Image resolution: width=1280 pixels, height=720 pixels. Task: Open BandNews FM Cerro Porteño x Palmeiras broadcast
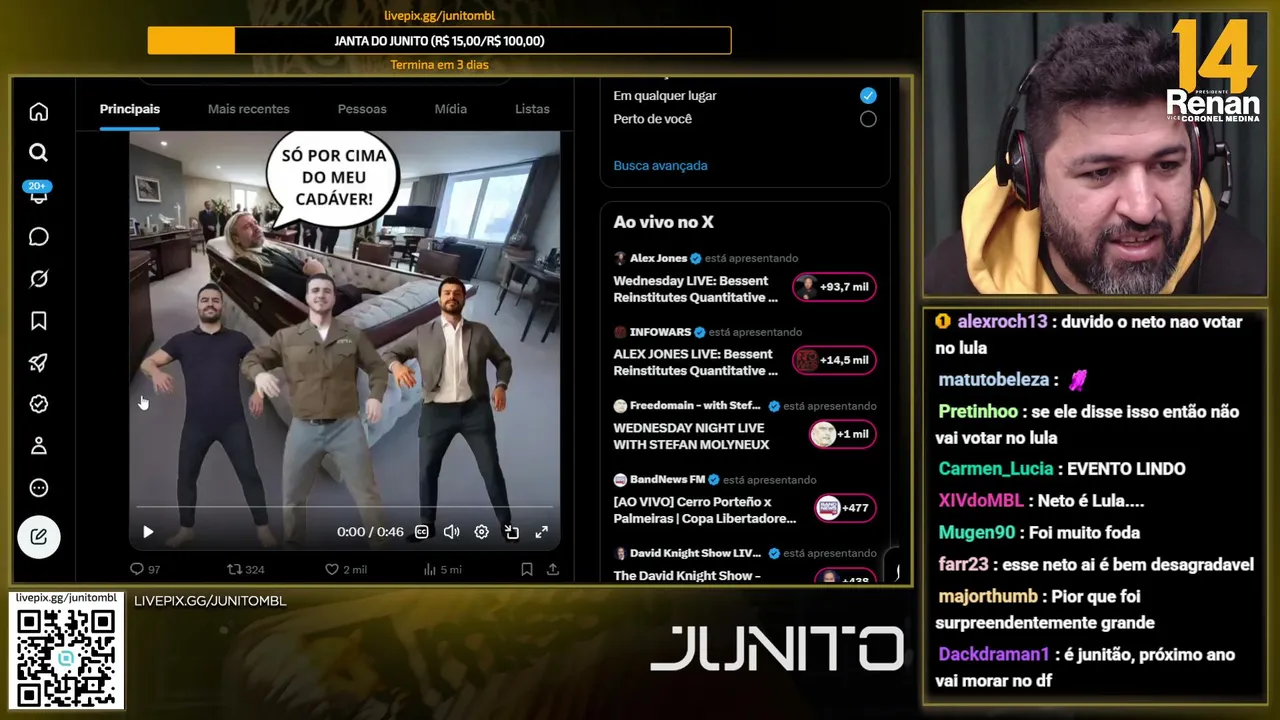click(x=704, y=510)
